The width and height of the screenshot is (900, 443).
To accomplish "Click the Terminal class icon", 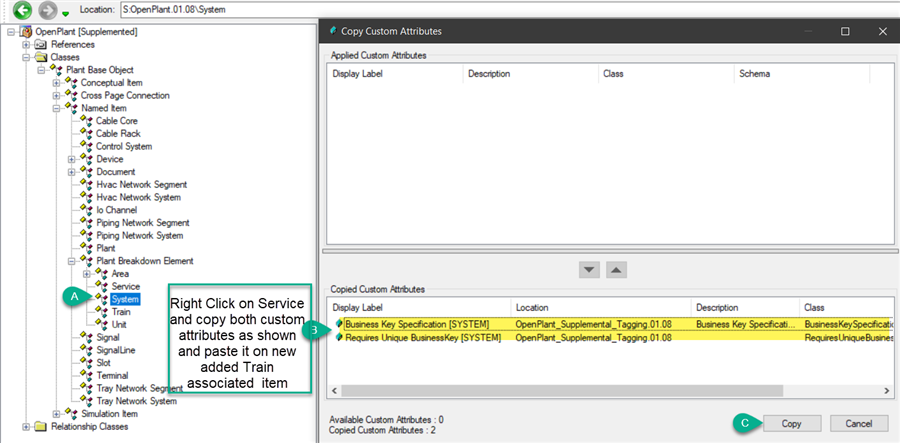I will pyautogui.click(x=87, y=375).
